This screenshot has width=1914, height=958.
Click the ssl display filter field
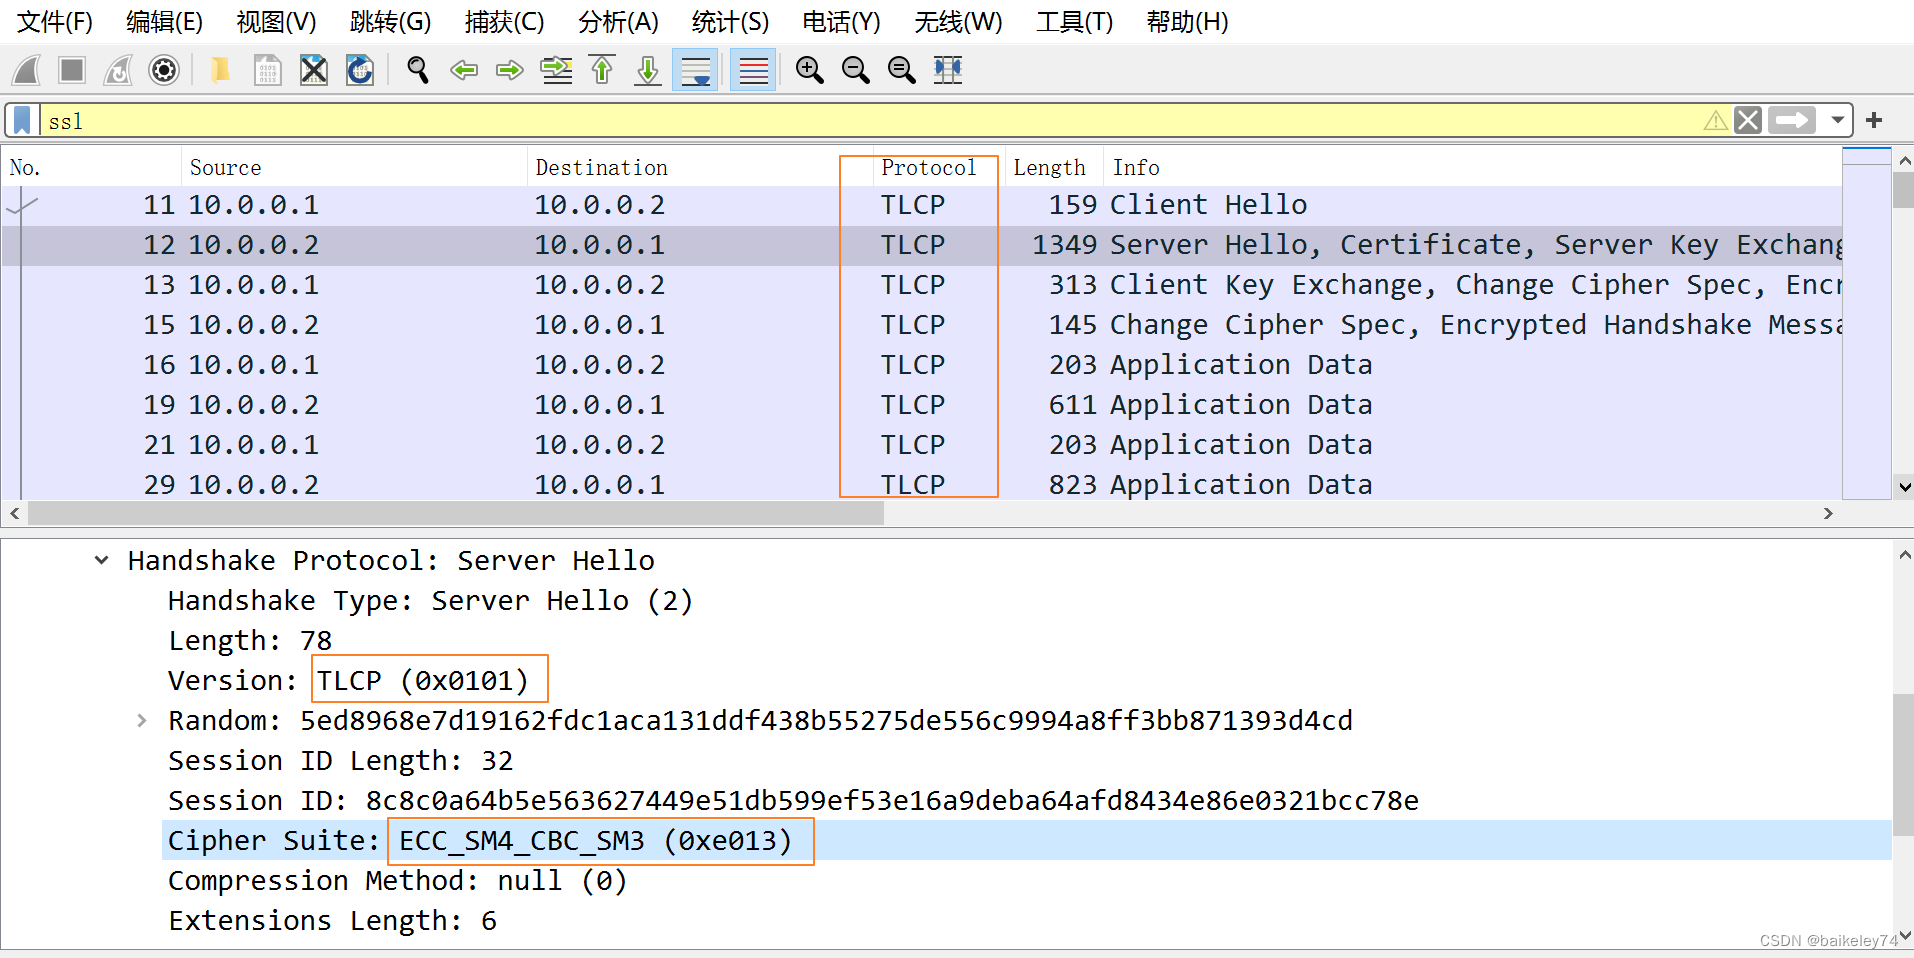870,121
